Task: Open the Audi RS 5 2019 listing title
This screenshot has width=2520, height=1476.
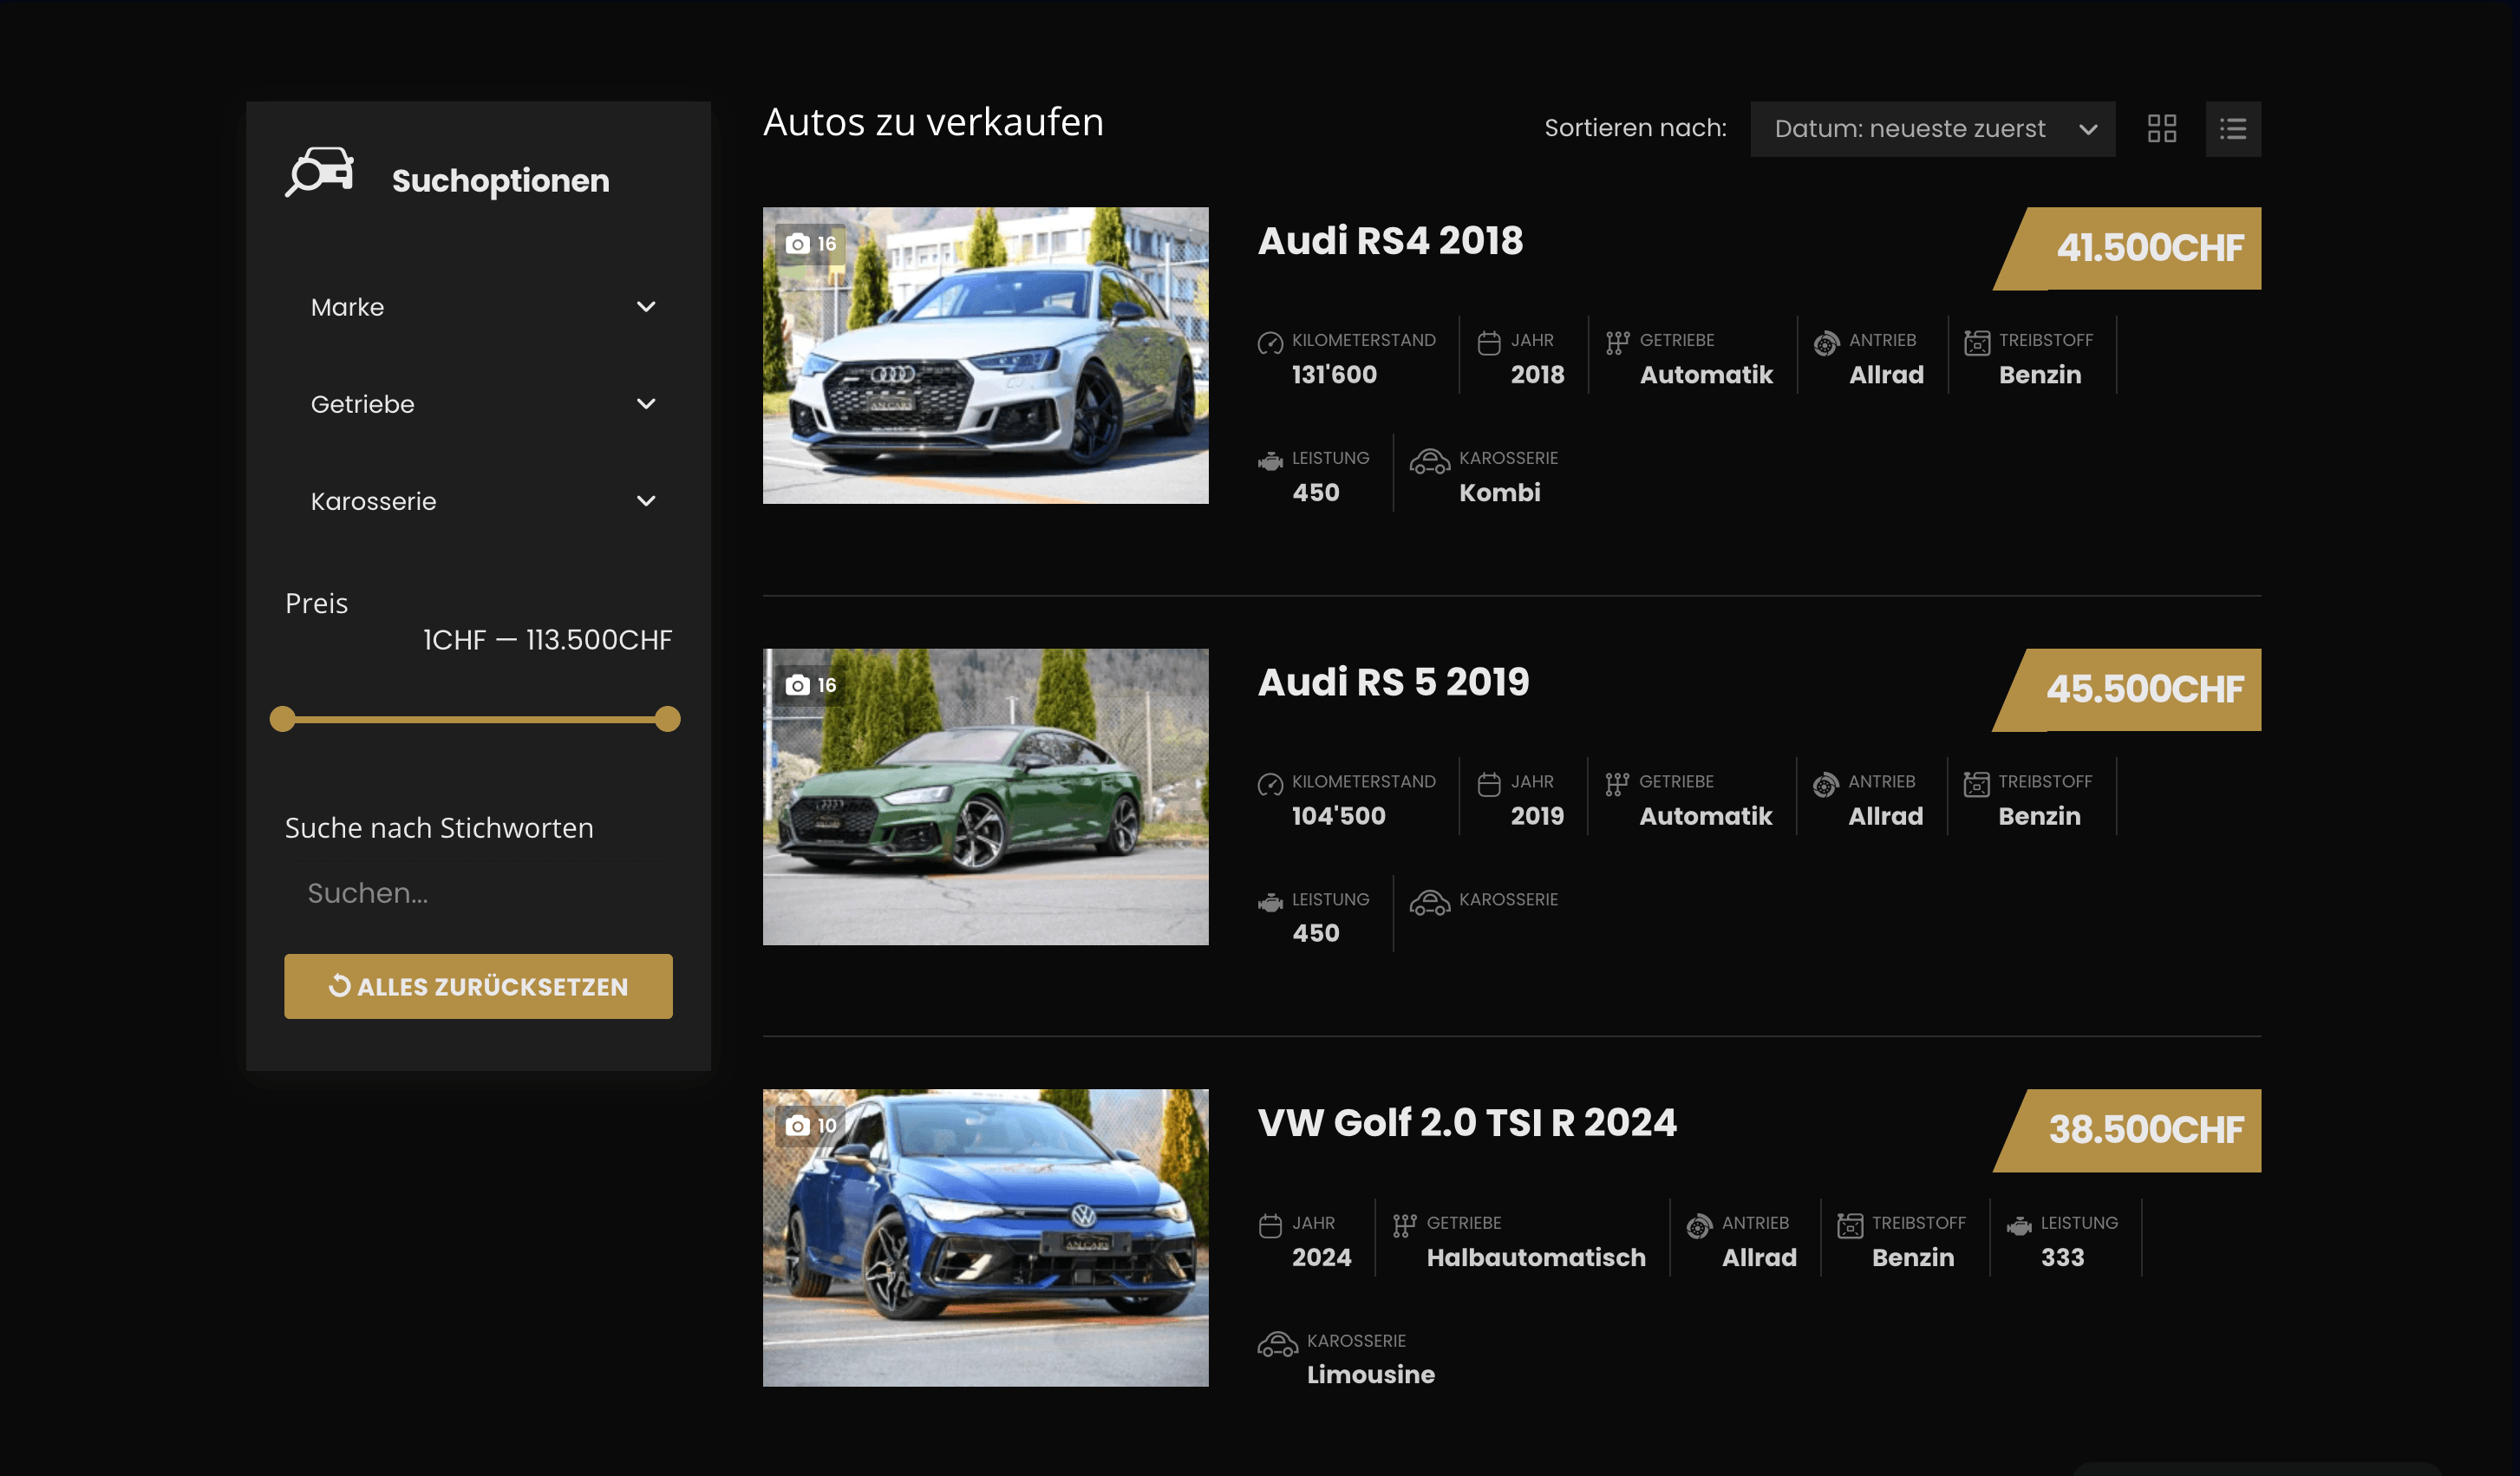Action: click(x=1393, y=681)
